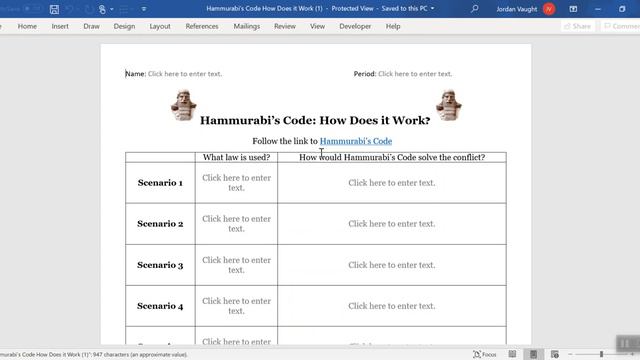Switch to the Design tab
Image resolution: width=640 pixels, height=360 pixels.
124,26
